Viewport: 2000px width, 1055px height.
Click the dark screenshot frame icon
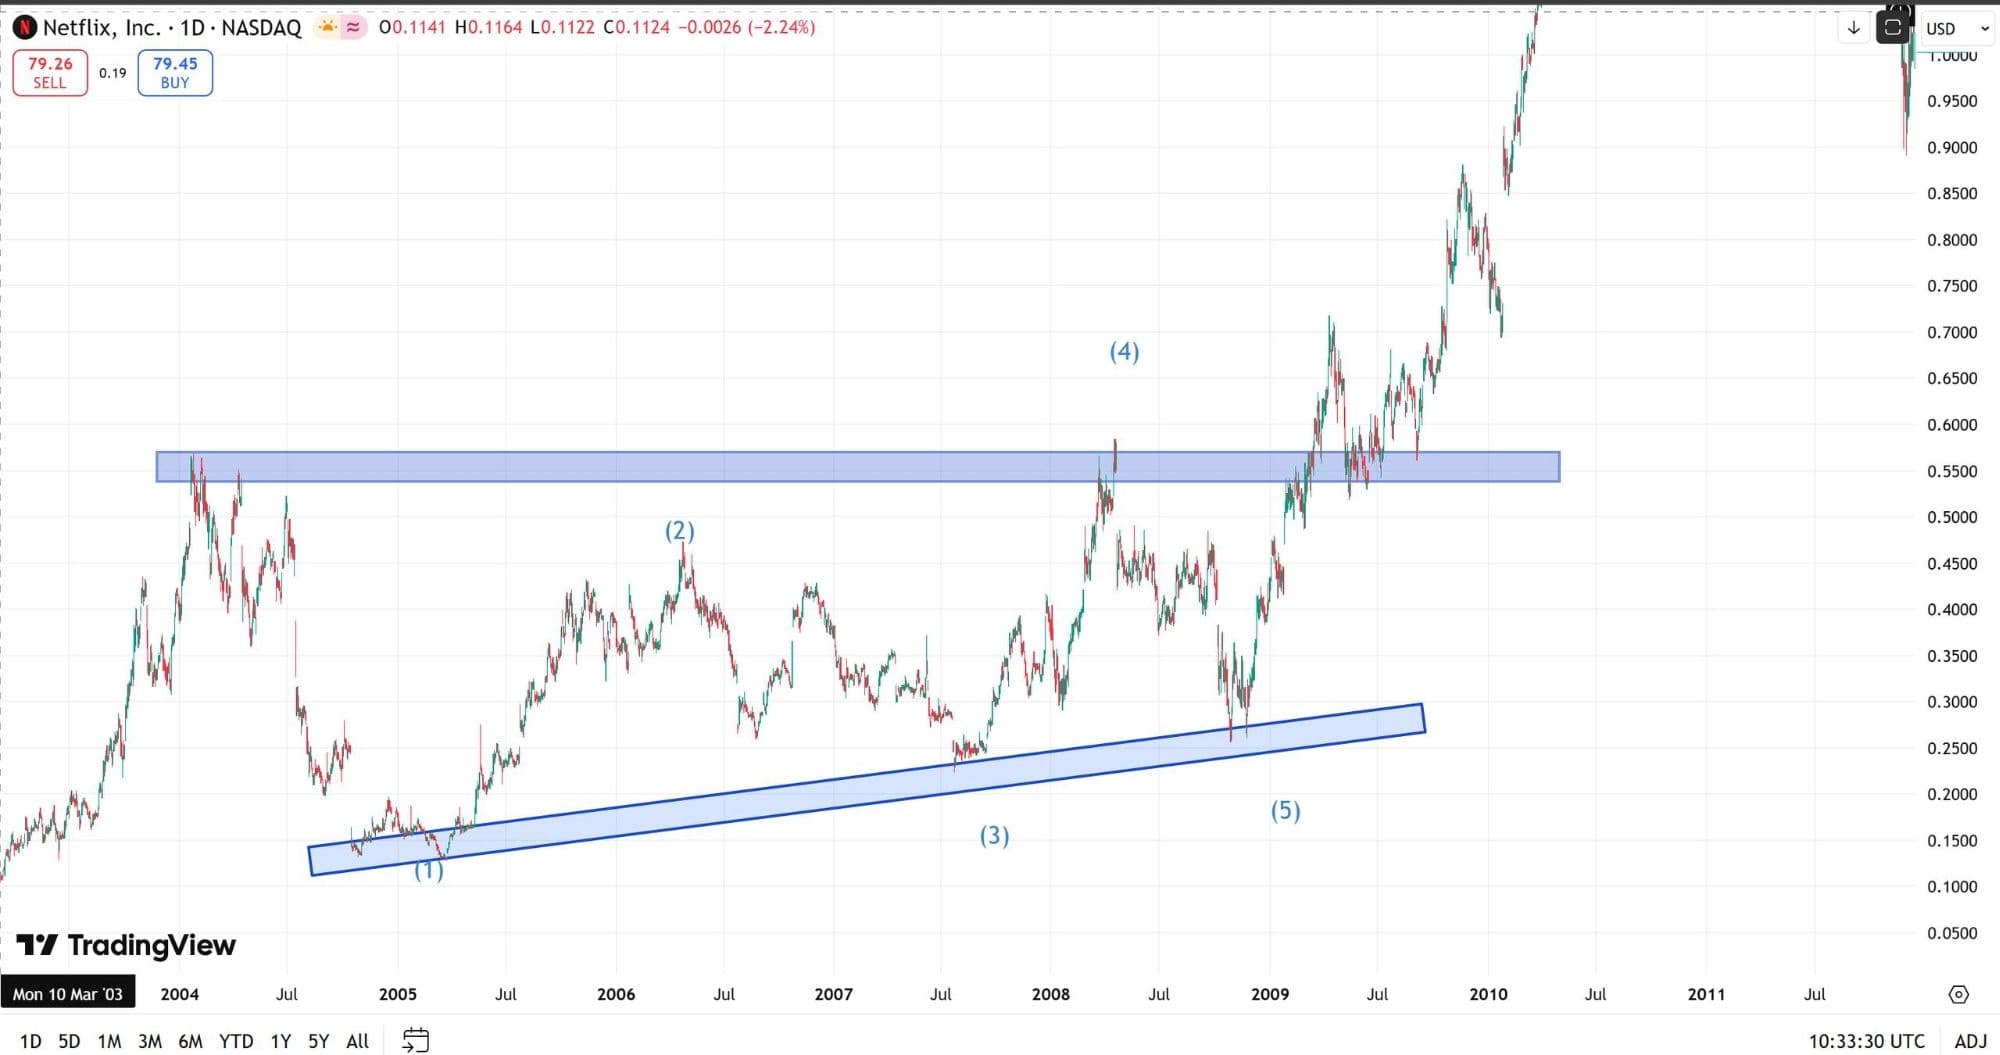click(1892, 28)
